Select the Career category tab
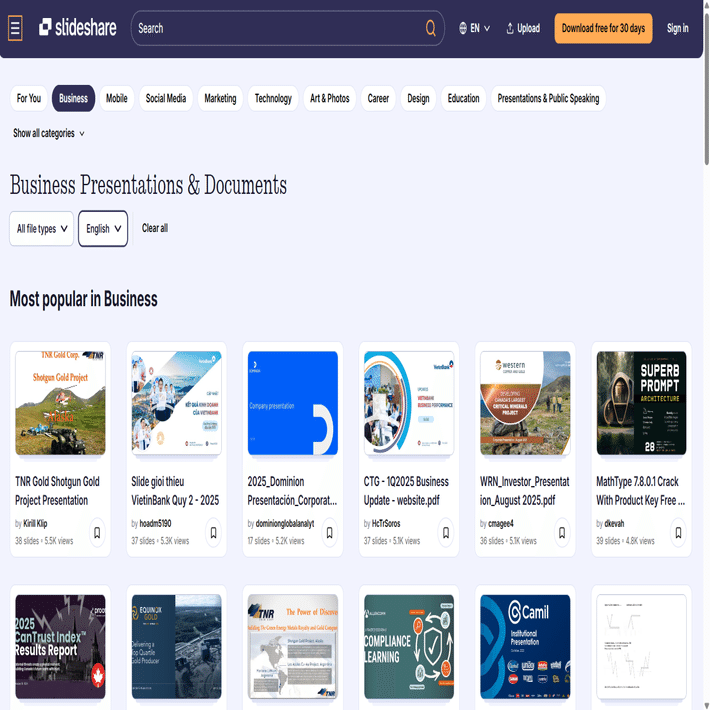The height and width of the screenshot is (710, 710). 378,98
